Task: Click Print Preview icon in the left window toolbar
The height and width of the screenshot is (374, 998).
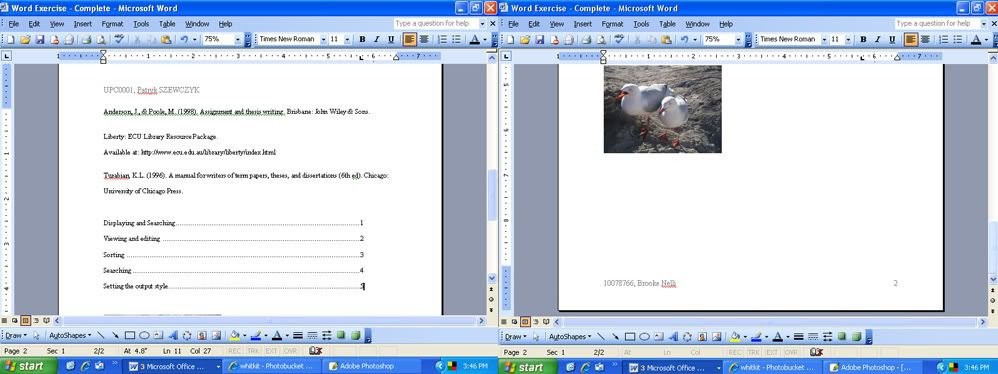Action: tap(101, 39)
